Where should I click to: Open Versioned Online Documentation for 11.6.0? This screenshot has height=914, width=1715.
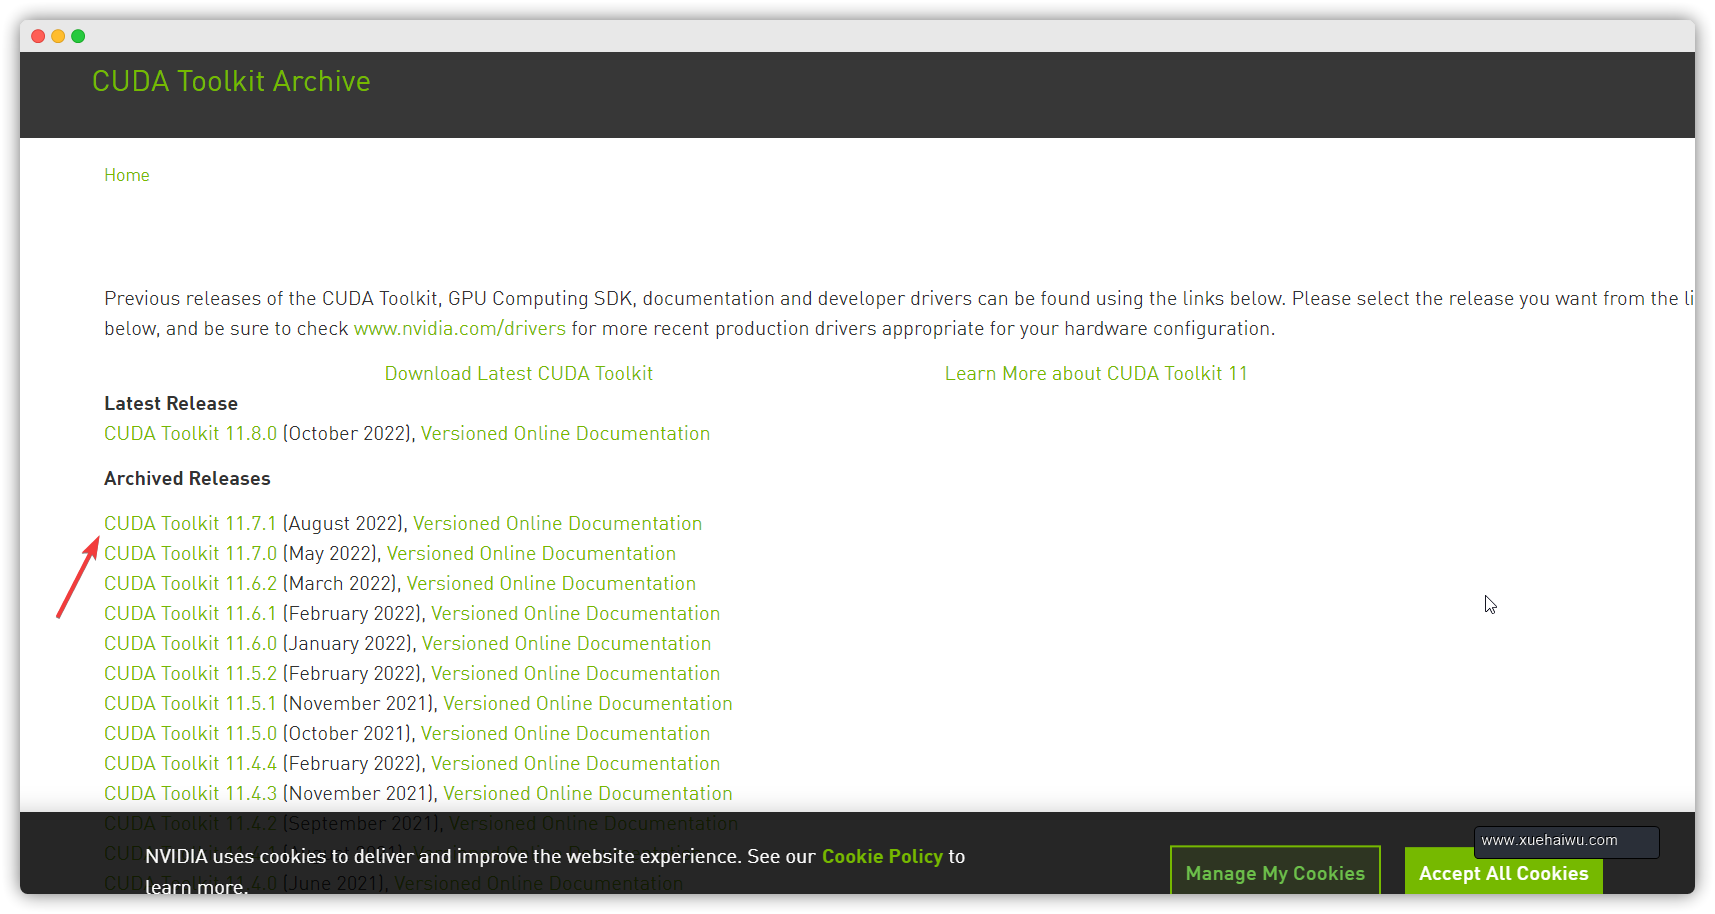click(x=566, y=644)
